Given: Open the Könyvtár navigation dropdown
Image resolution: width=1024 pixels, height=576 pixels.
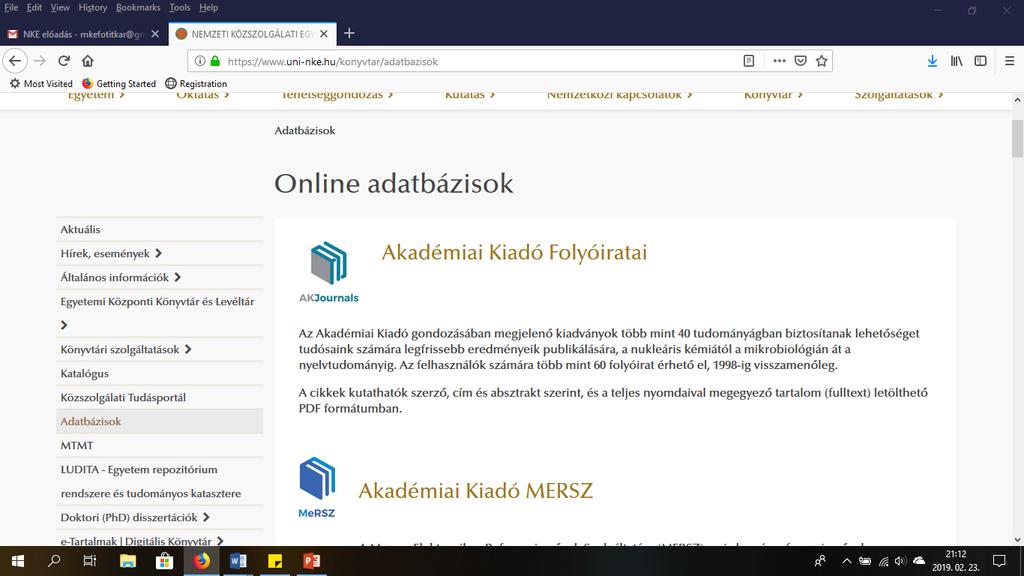Looking at the screenshot, I should pos(773,95).
